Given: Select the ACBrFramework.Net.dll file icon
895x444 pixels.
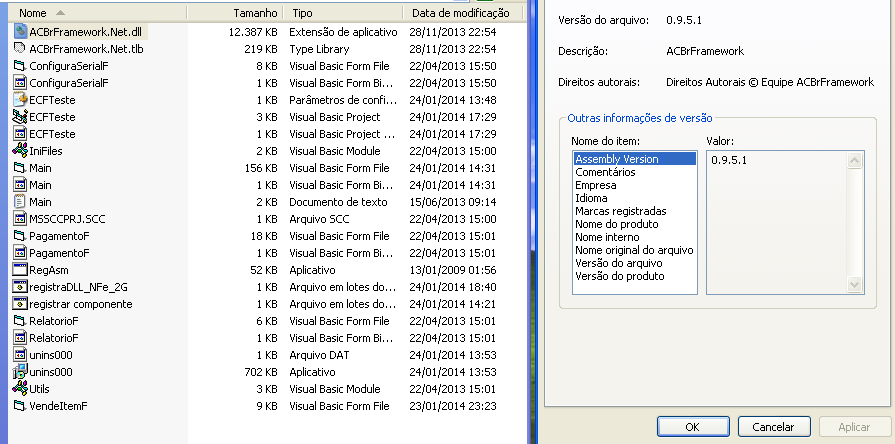Looking at the screenshot, I should [20, 31].
